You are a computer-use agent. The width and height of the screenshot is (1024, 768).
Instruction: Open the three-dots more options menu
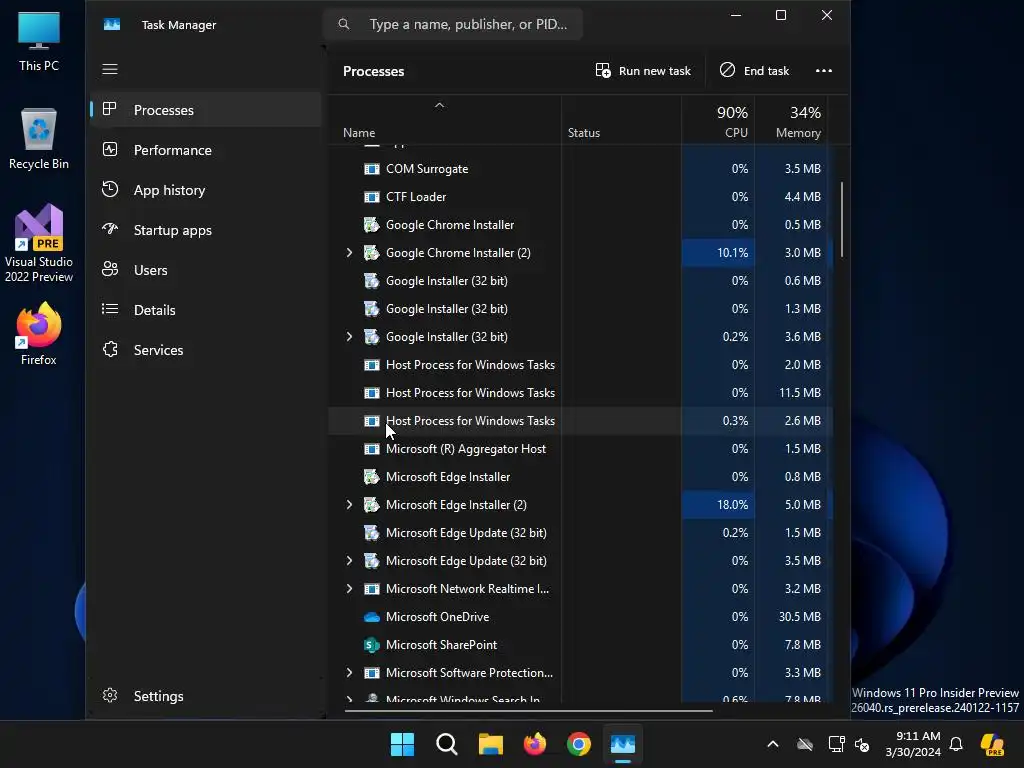point(824,71)
